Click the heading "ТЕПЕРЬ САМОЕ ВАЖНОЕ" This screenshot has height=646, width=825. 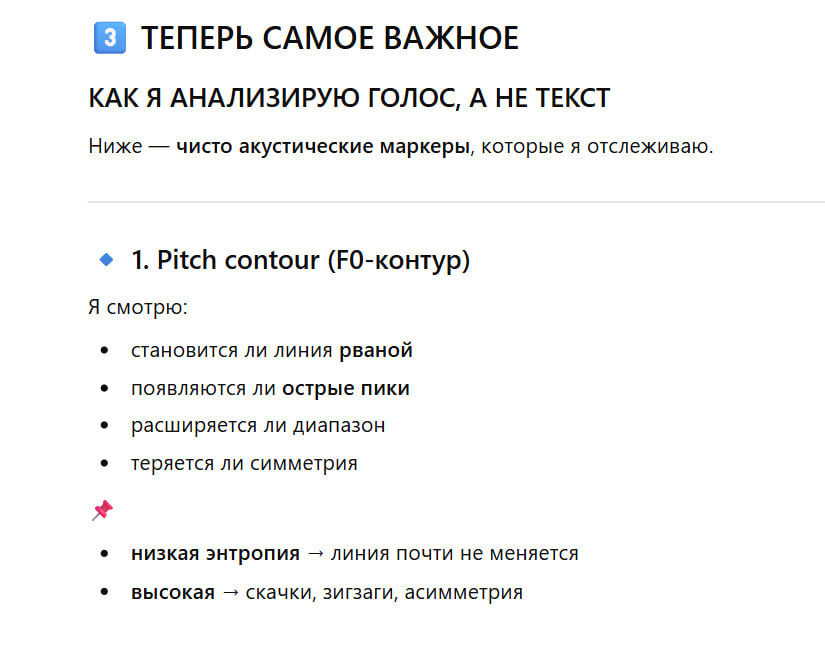[330, 39]
